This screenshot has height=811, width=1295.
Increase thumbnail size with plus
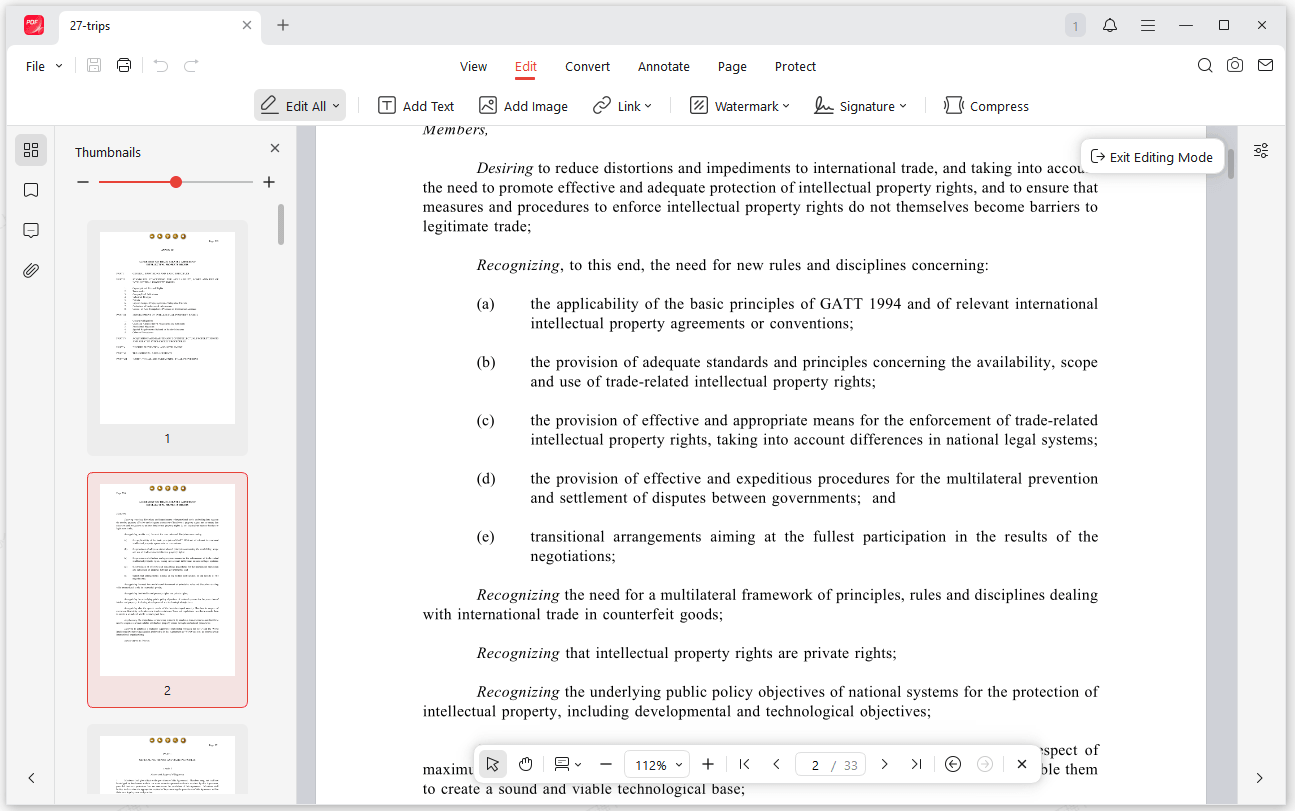(x=269, y=182)
